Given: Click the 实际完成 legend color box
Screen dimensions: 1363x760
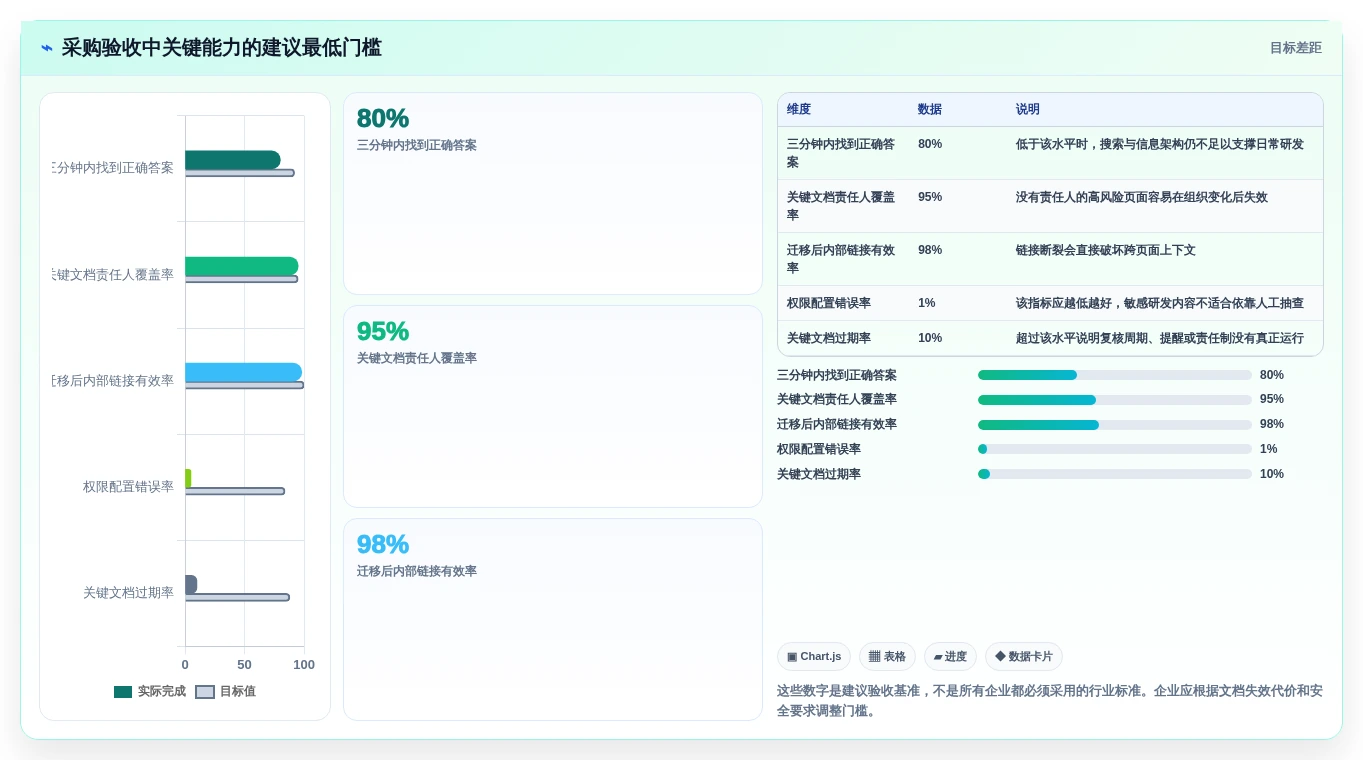Looking at the screenshot, I should coord(123,692).
